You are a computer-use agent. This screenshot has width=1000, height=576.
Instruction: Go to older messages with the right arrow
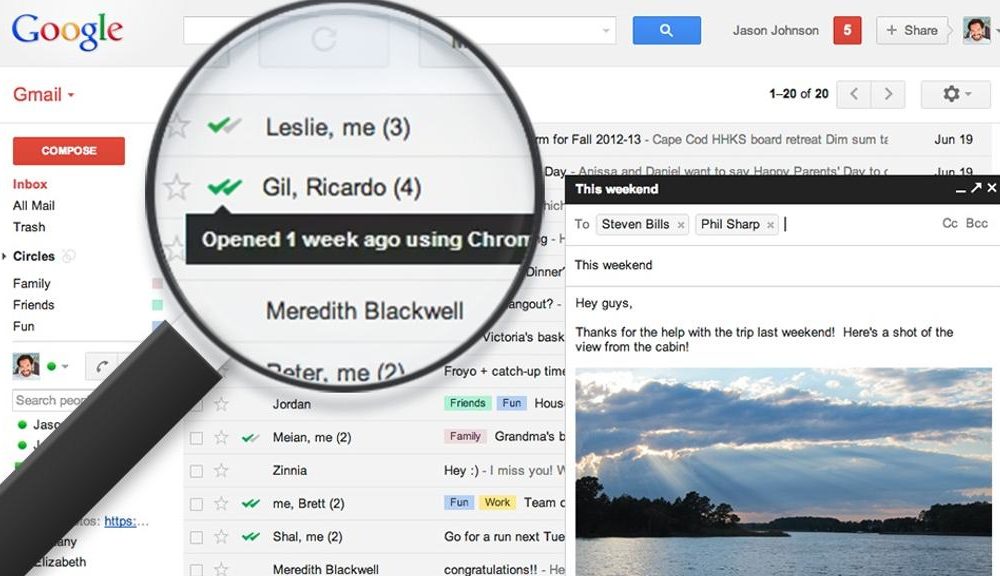(888, 93)
